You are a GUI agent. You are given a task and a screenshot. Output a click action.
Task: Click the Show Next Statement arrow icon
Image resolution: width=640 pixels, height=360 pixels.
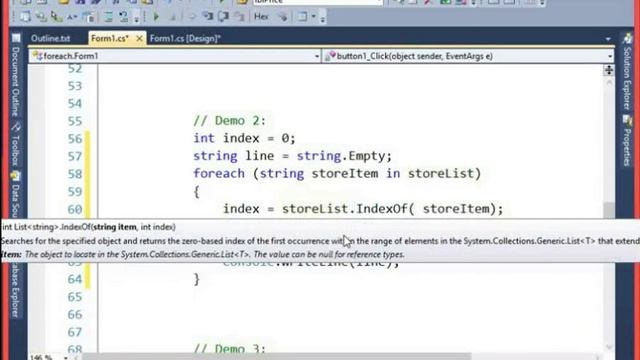tap(192, 17)
